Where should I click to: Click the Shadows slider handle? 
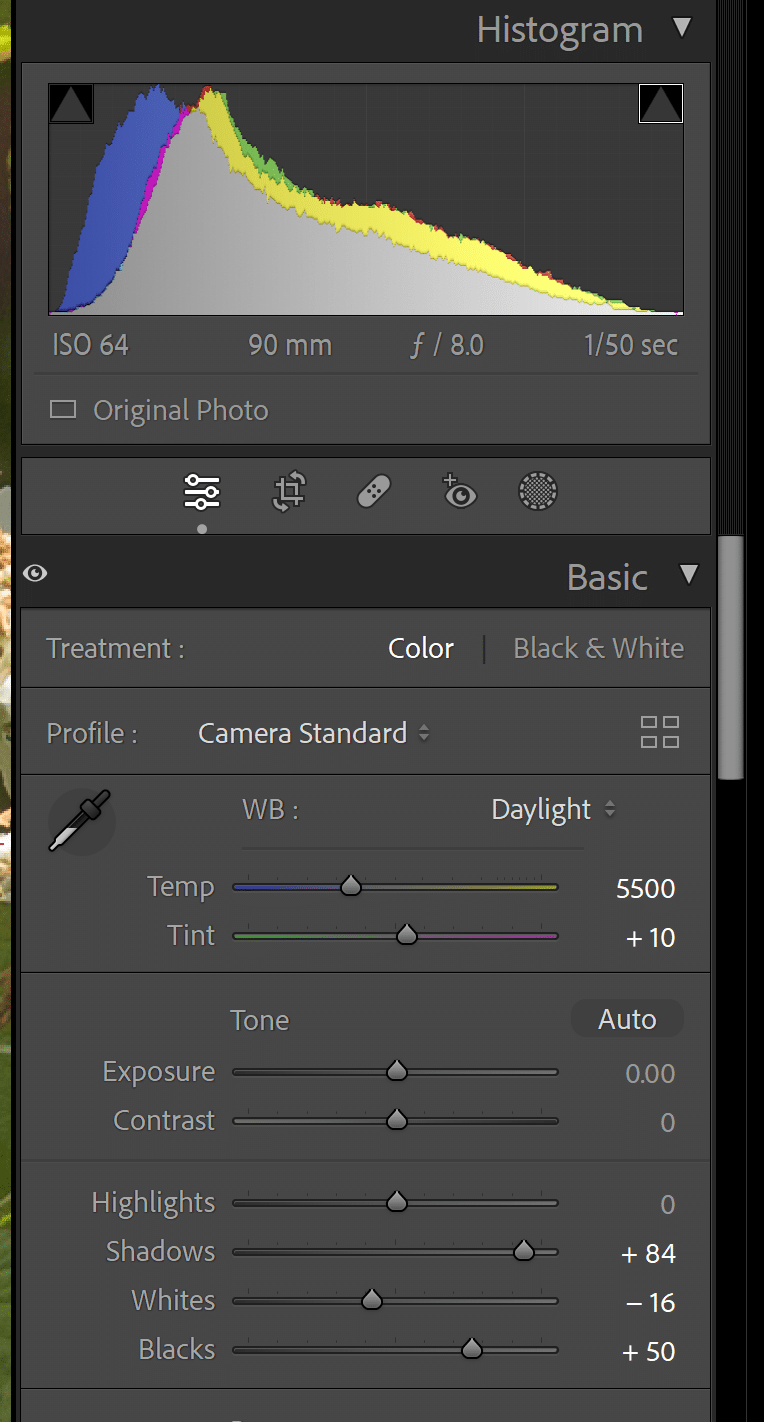tap(523, 1251)
